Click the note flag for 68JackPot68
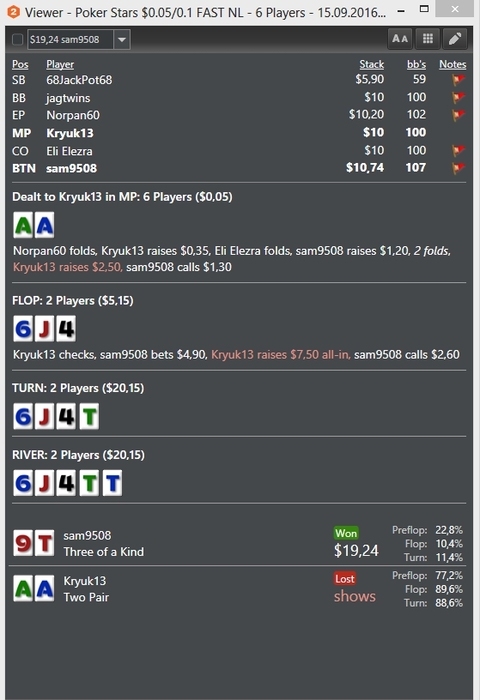This screenshot has height=700, width=480. tap(458, 80)
